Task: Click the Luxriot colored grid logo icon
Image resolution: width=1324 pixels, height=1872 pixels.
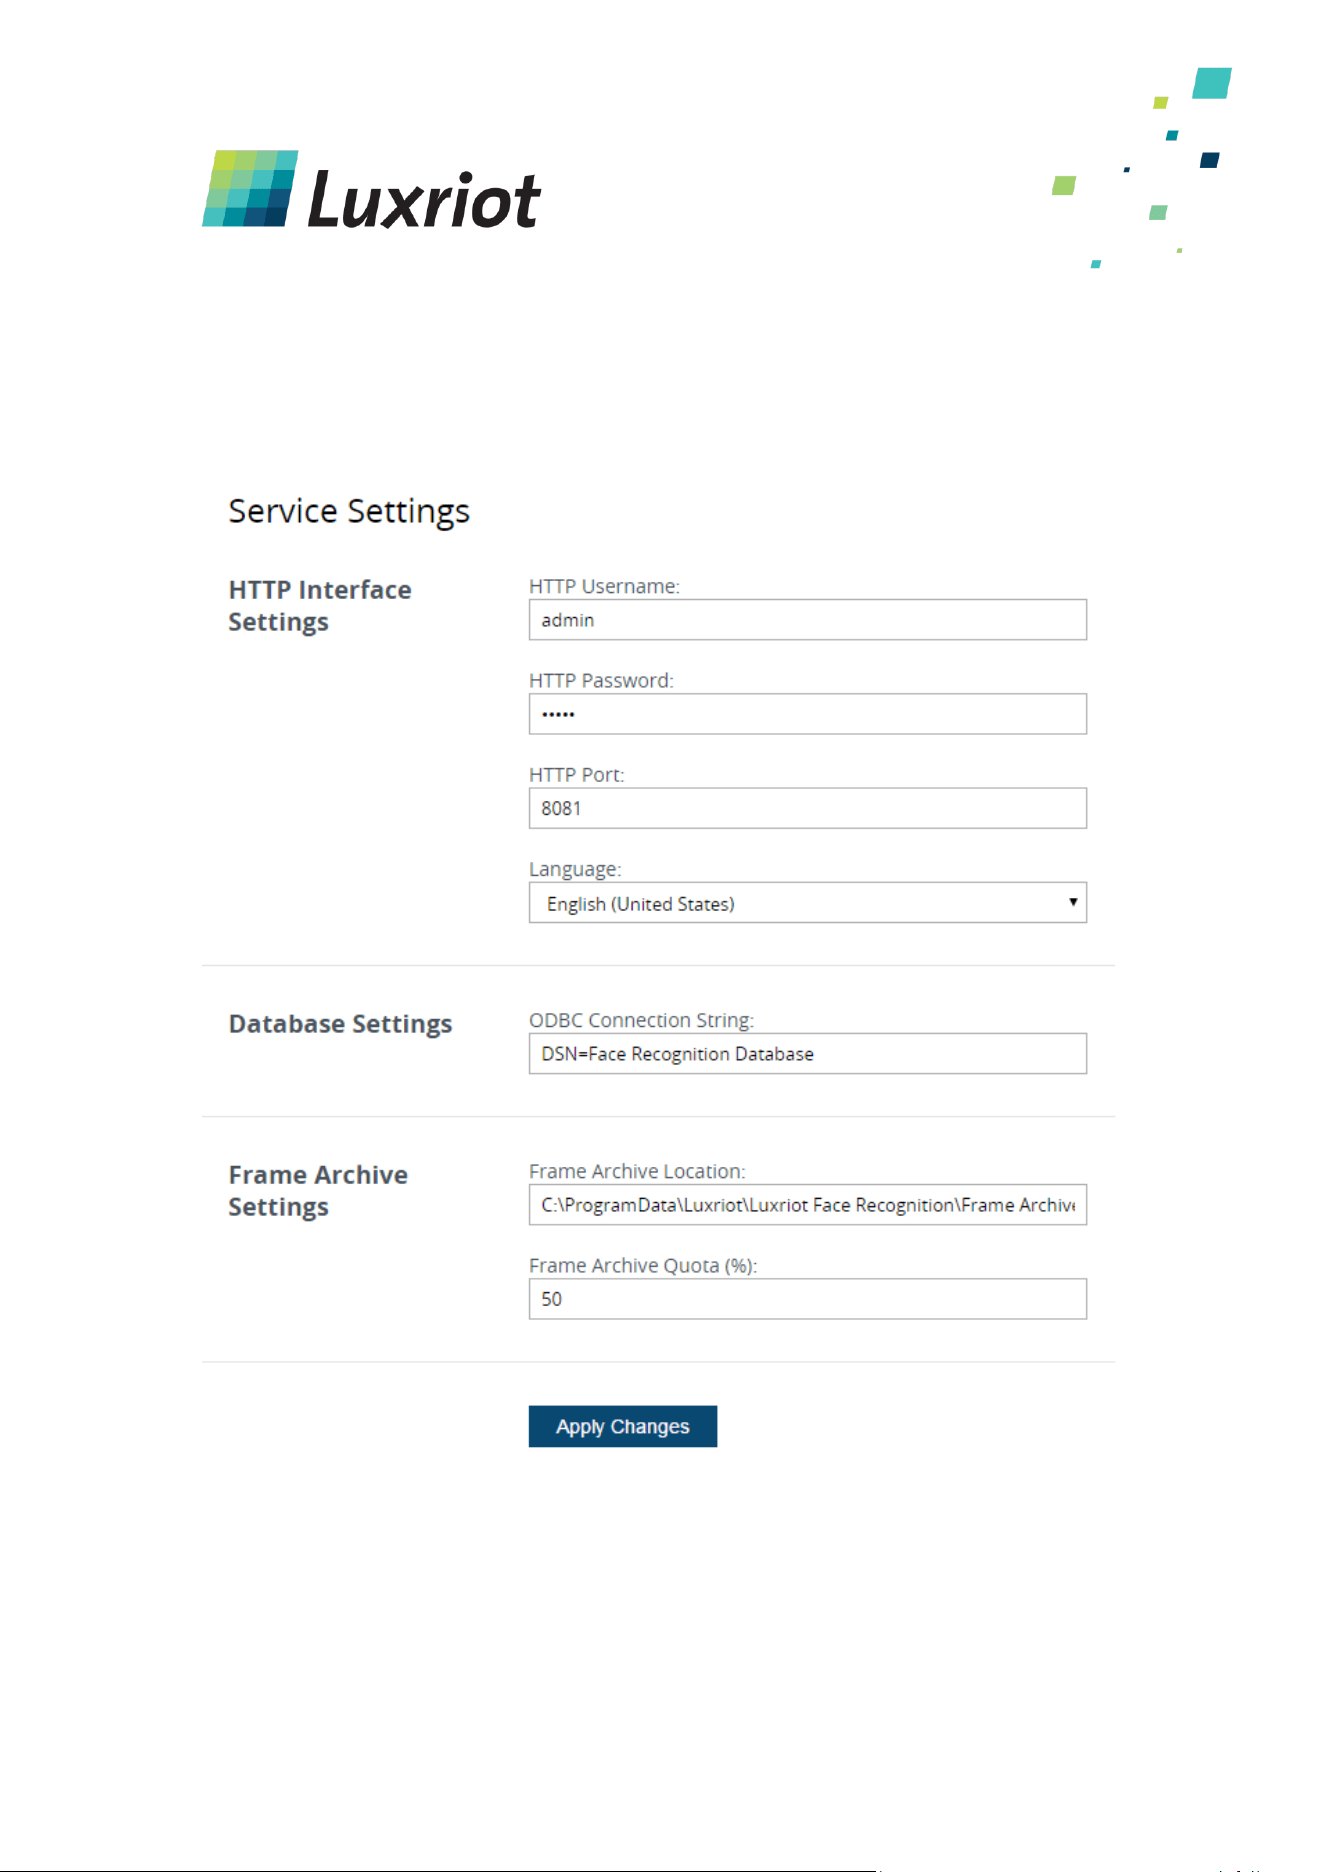Action: pos(250,188)
